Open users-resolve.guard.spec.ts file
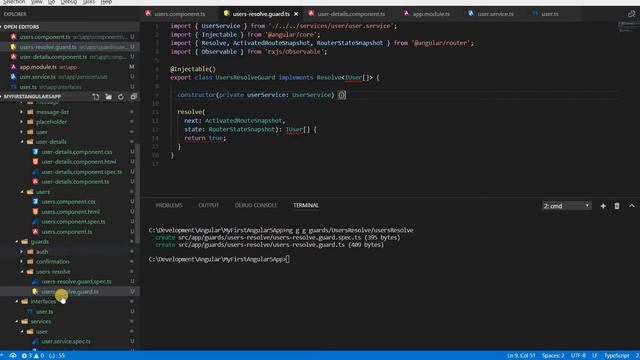The width and height of the screenshot is (640, 360). coord(76,282)
